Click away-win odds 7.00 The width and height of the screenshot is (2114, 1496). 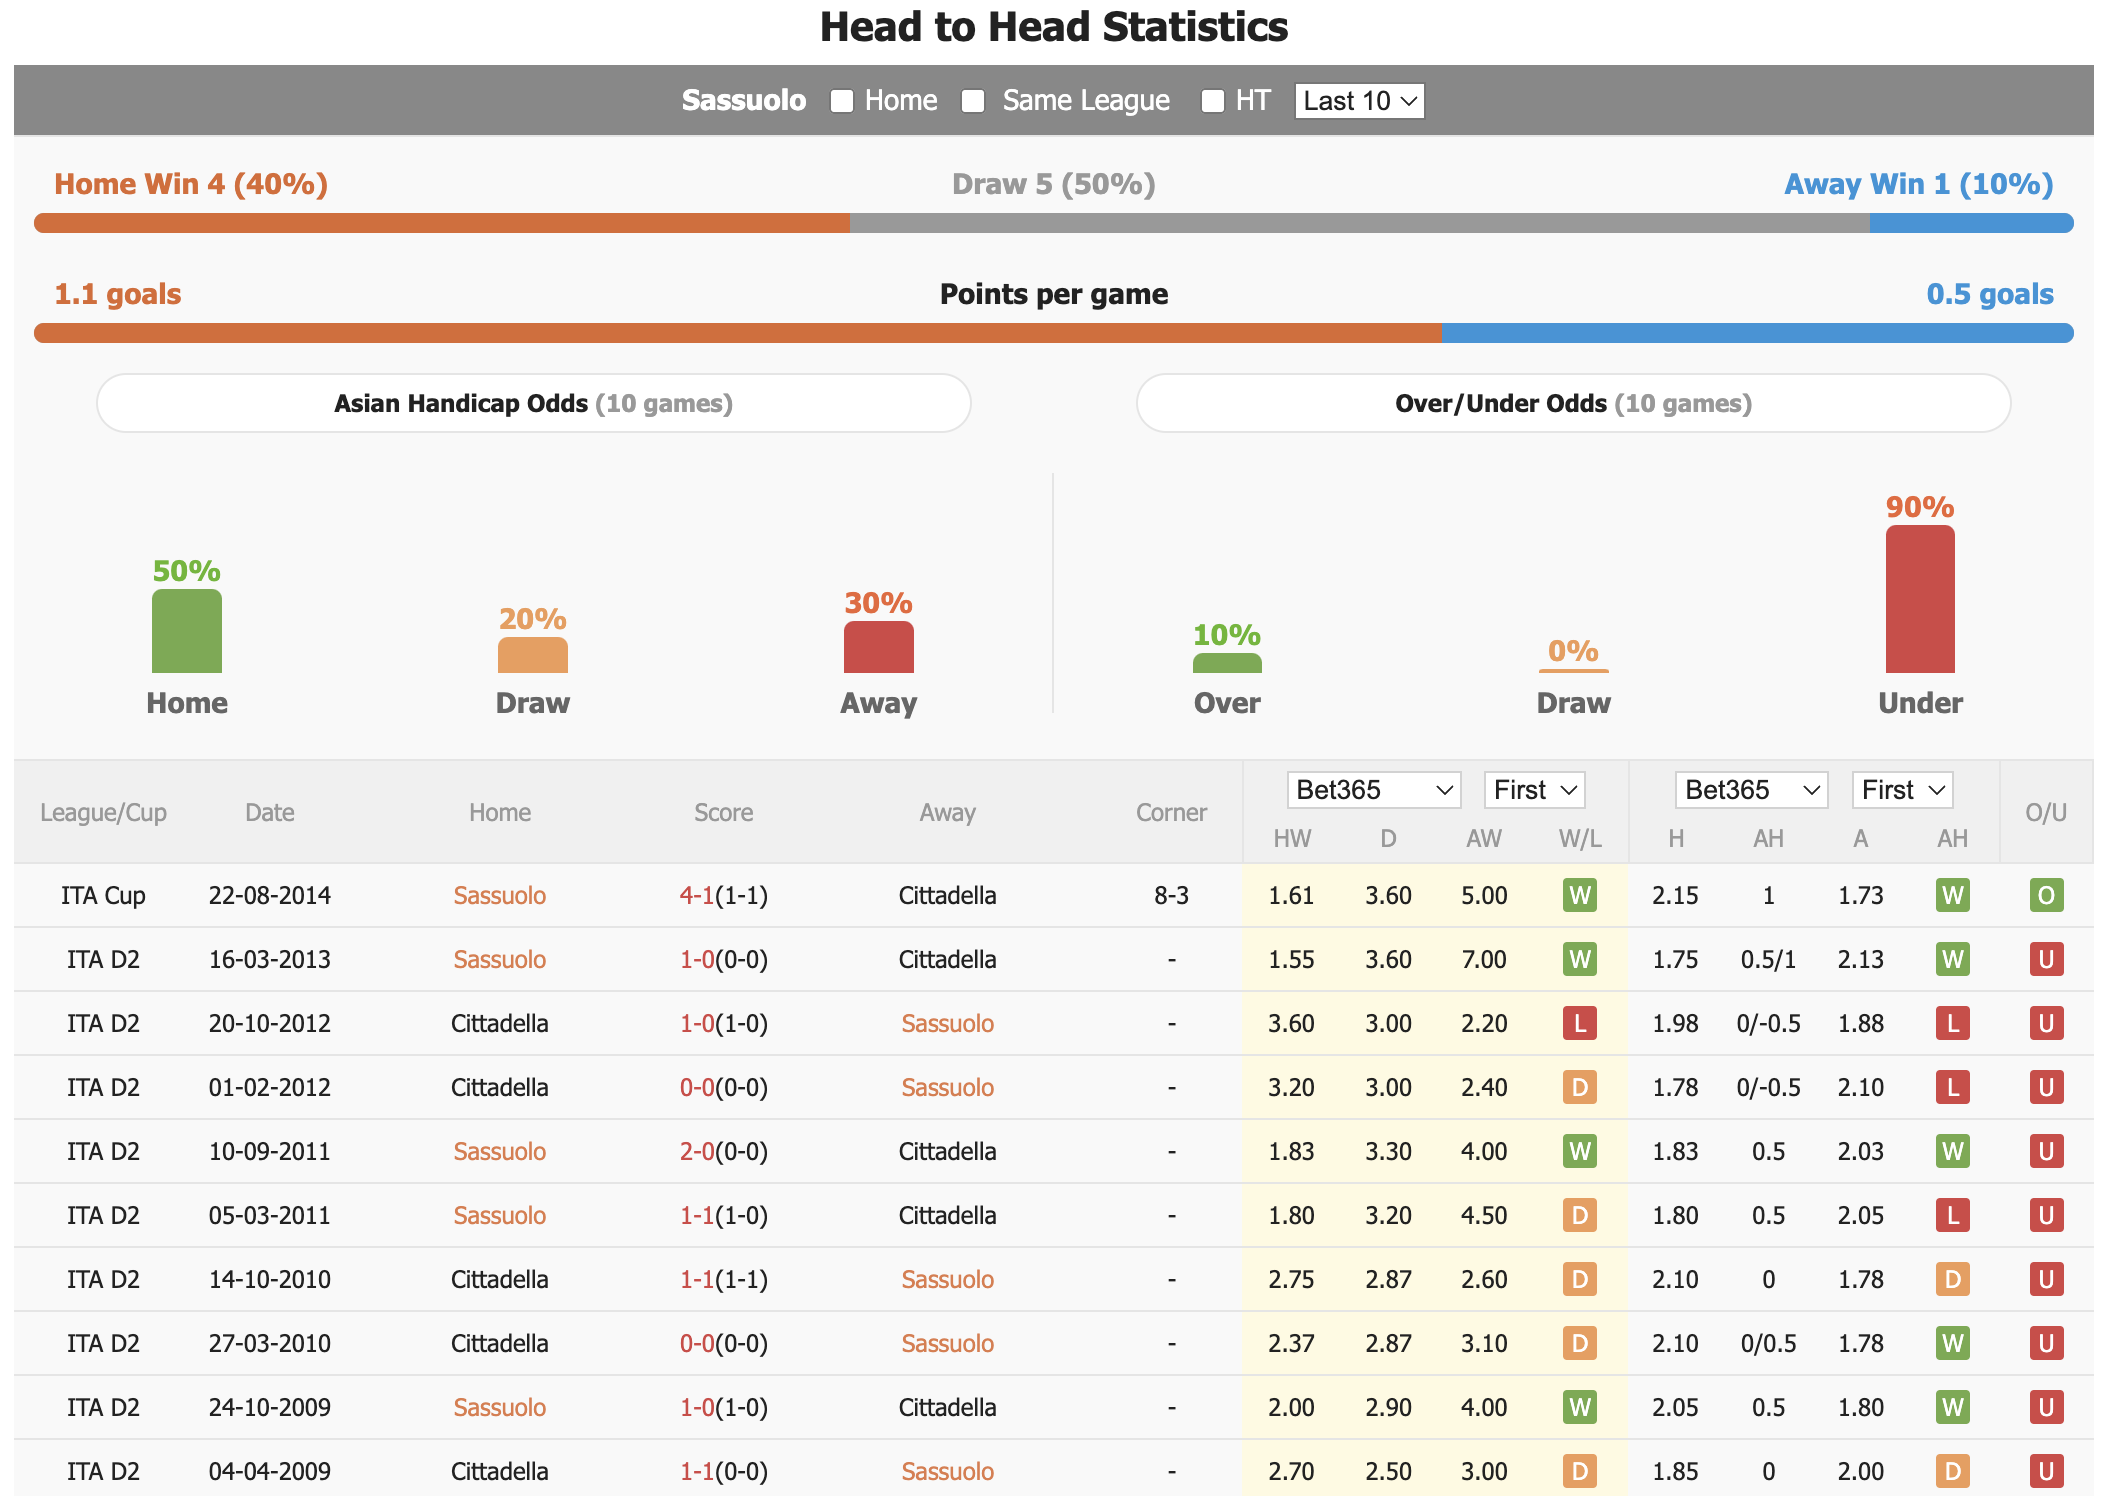(1484, 959)
